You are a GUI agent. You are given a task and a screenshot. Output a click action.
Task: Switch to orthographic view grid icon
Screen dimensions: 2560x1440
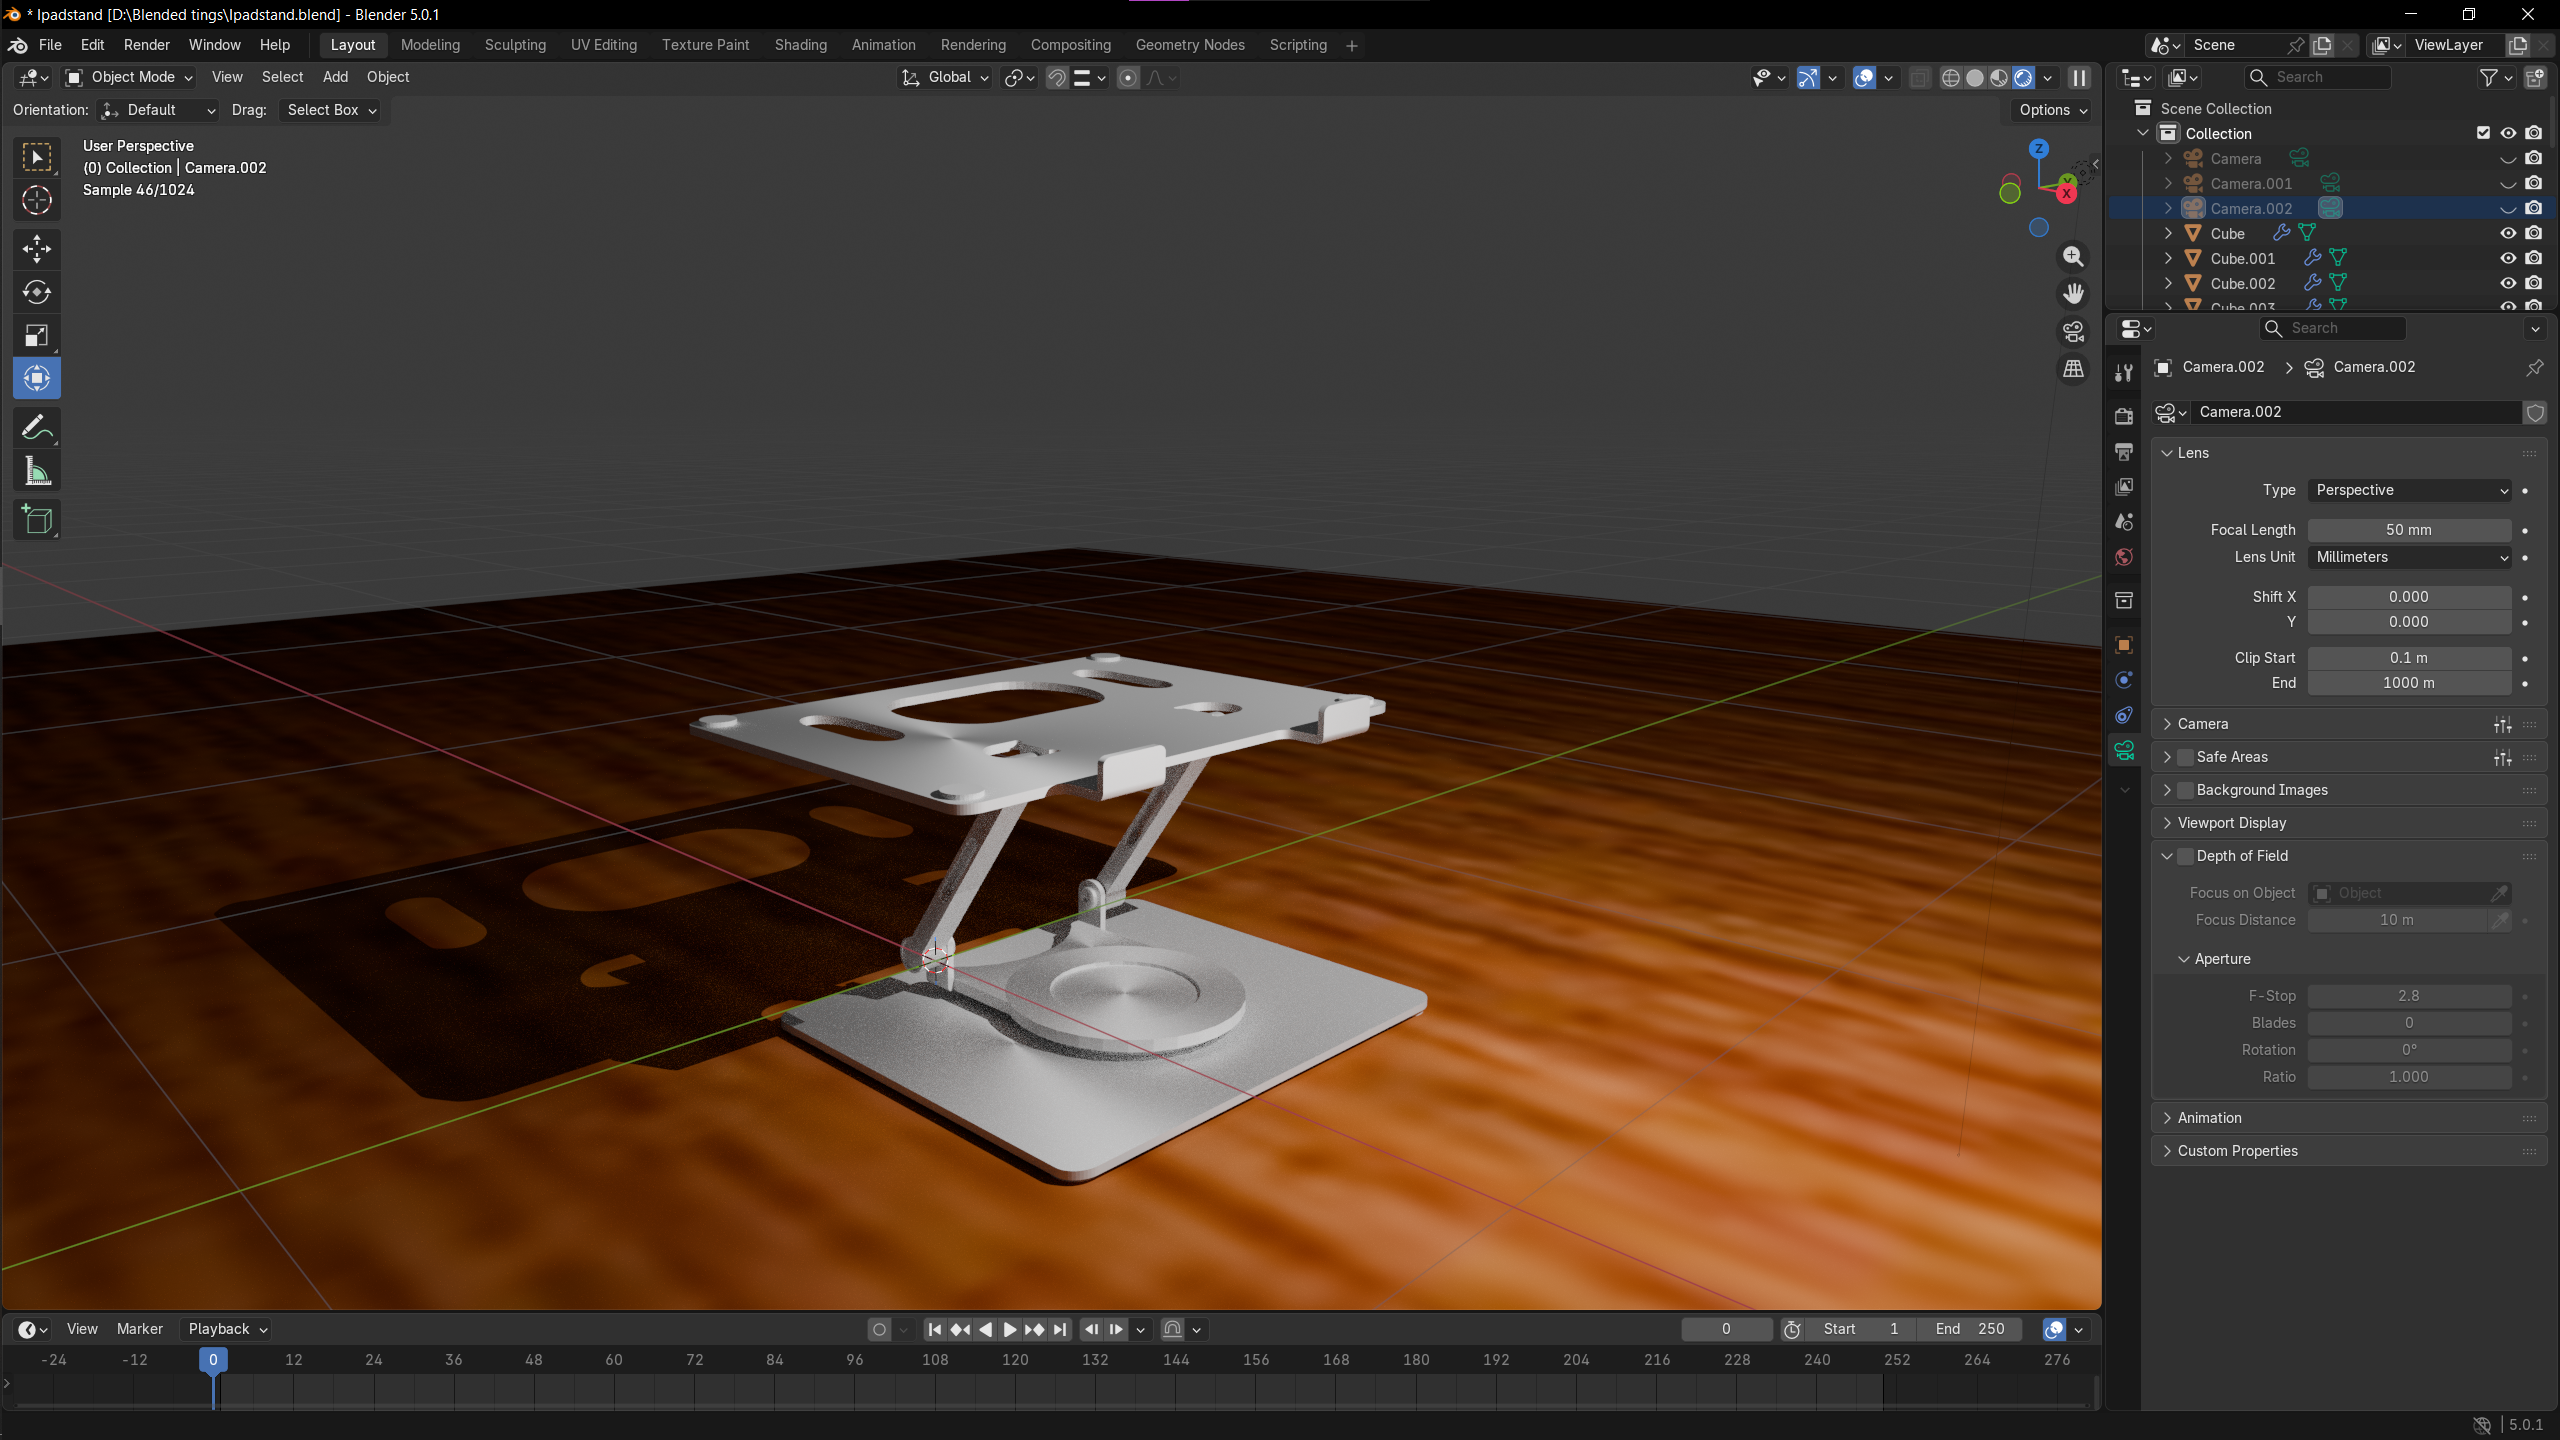pos(2073,369)
